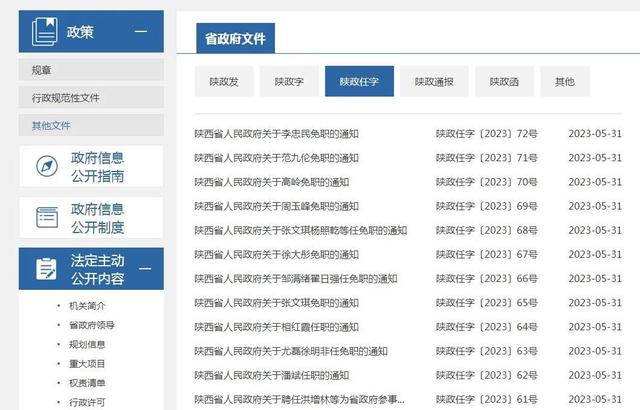Viewport: 640px width, 410px height.
Task: Click document number 陕政任字〔2023〕65号
Action: click(487, 303)
